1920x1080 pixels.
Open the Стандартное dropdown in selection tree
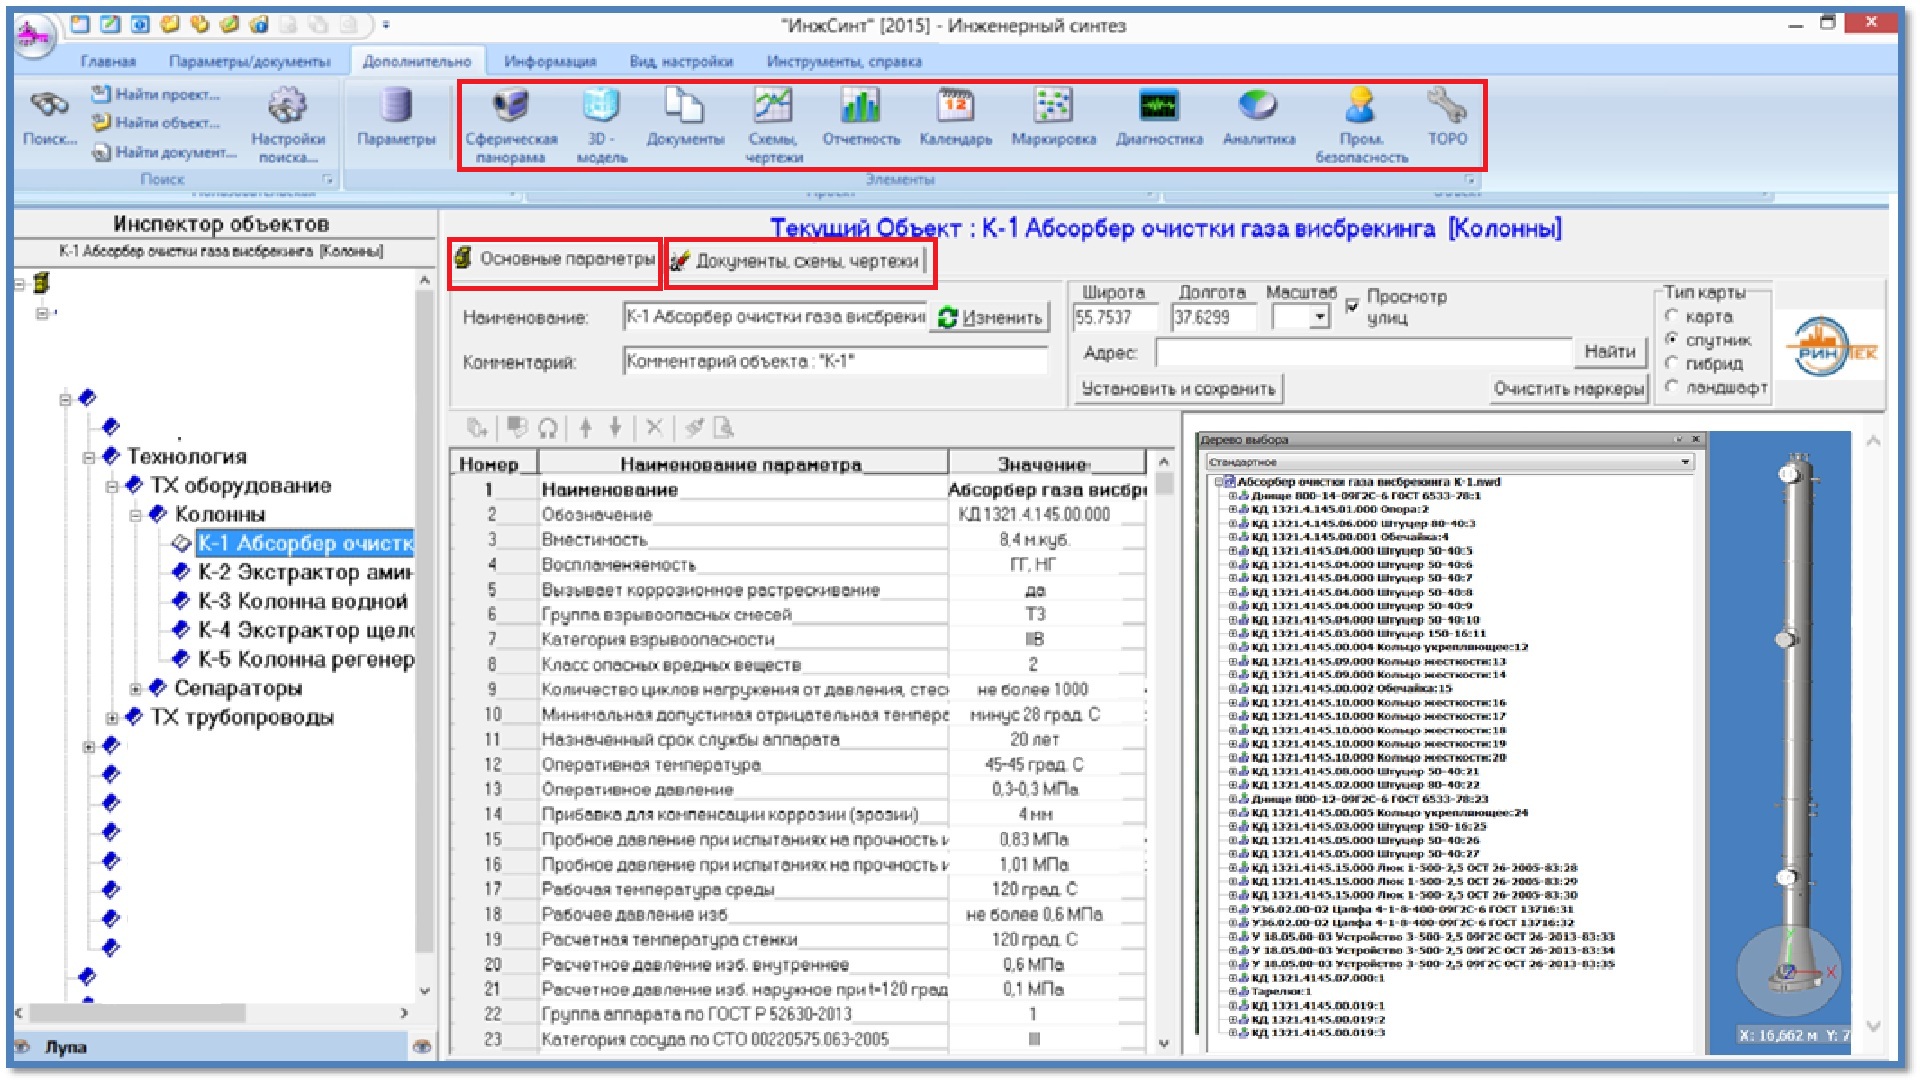1685,462
